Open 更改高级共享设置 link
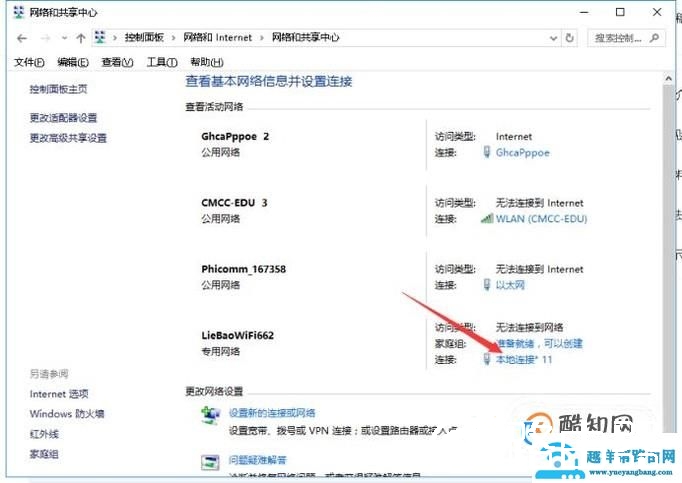Image resolution: width=682 pixels, height=483 pixels. coord(68,138)
